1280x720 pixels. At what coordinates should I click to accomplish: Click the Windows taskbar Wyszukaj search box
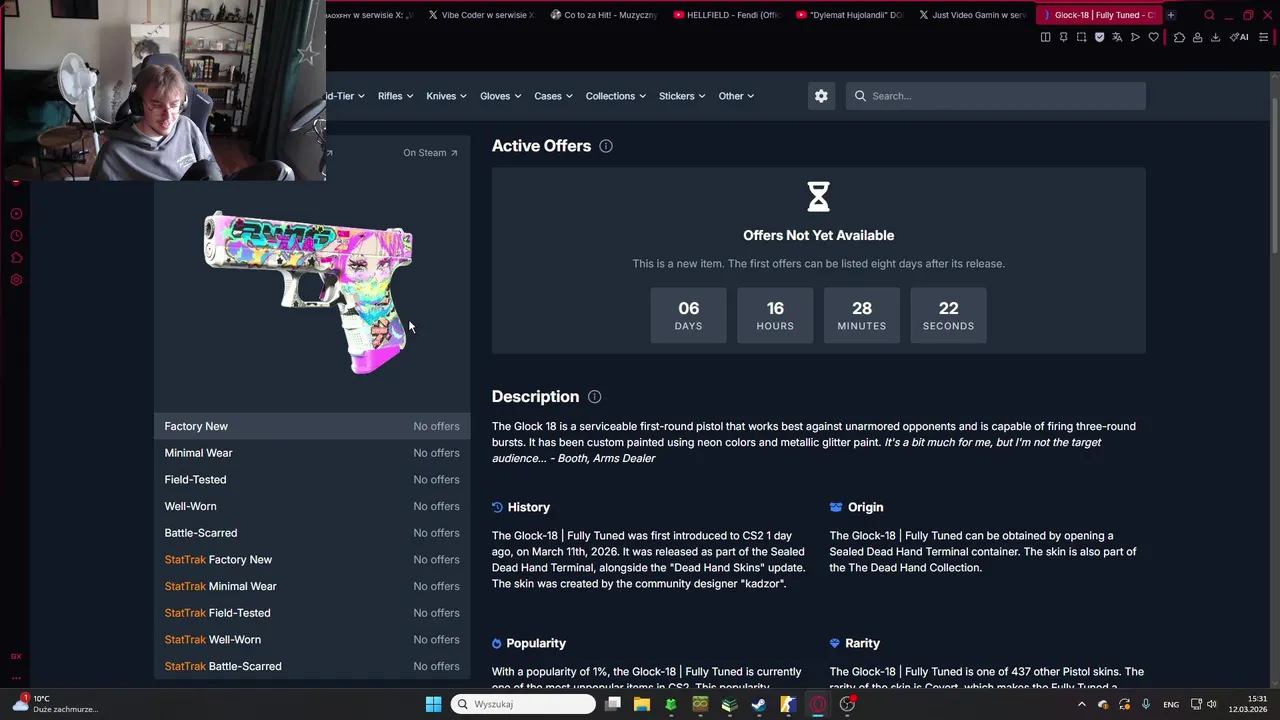pos(523,704)
